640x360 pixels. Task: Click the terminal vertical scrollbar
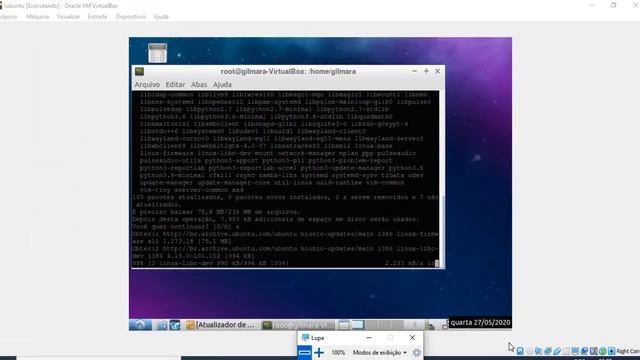pos(442,180)
